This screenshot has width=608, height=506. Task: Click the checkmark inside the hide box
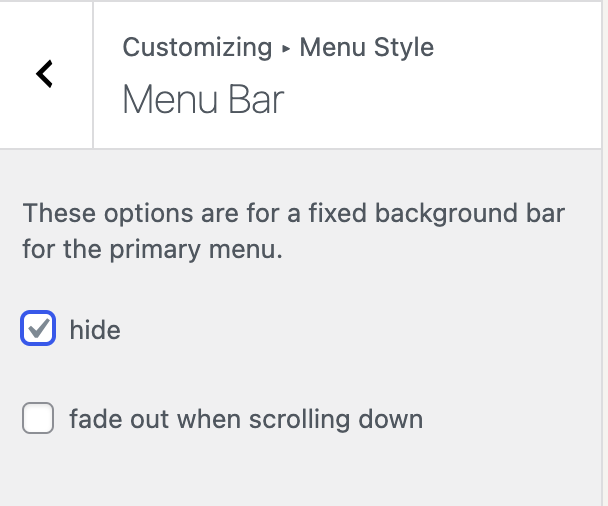point(38,327)
